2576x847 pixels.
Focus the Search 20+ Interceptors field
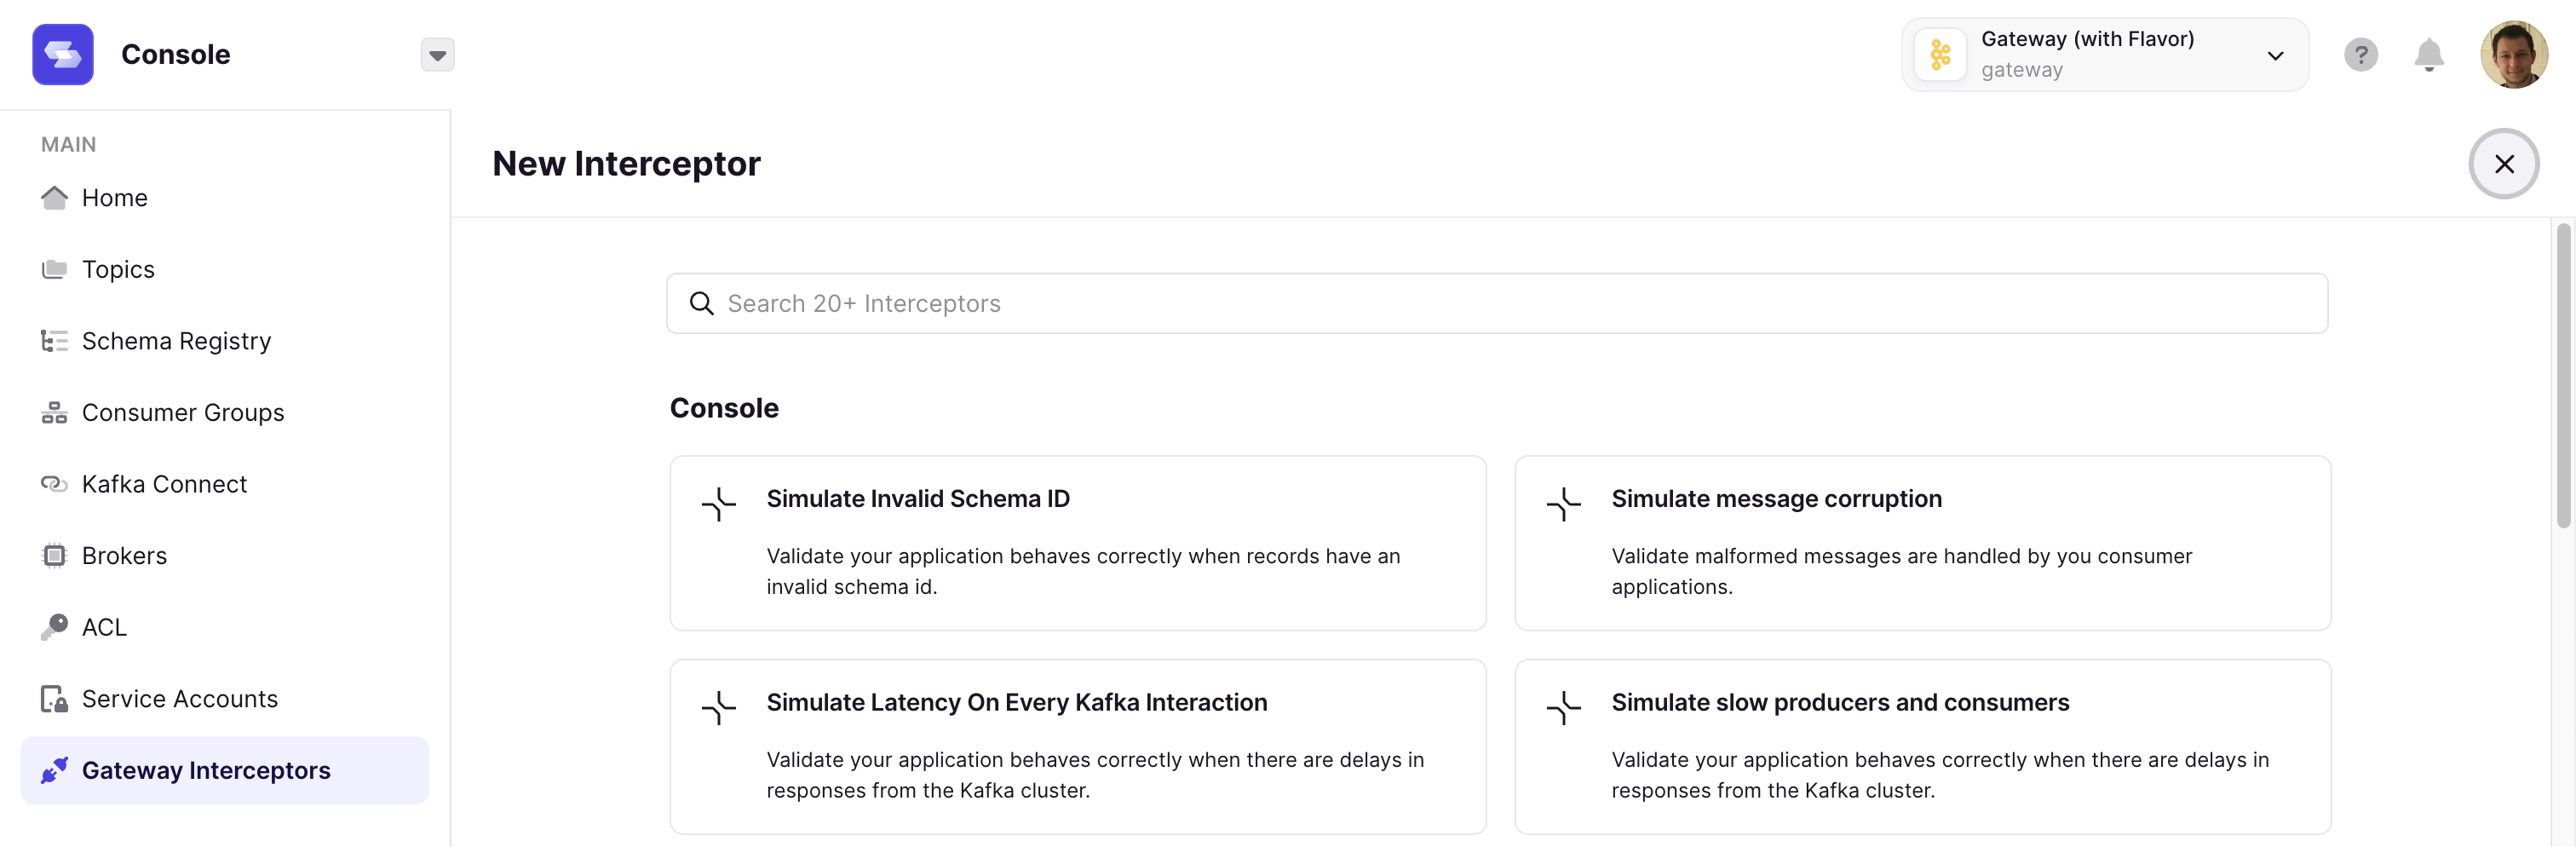click(1496, 304)
